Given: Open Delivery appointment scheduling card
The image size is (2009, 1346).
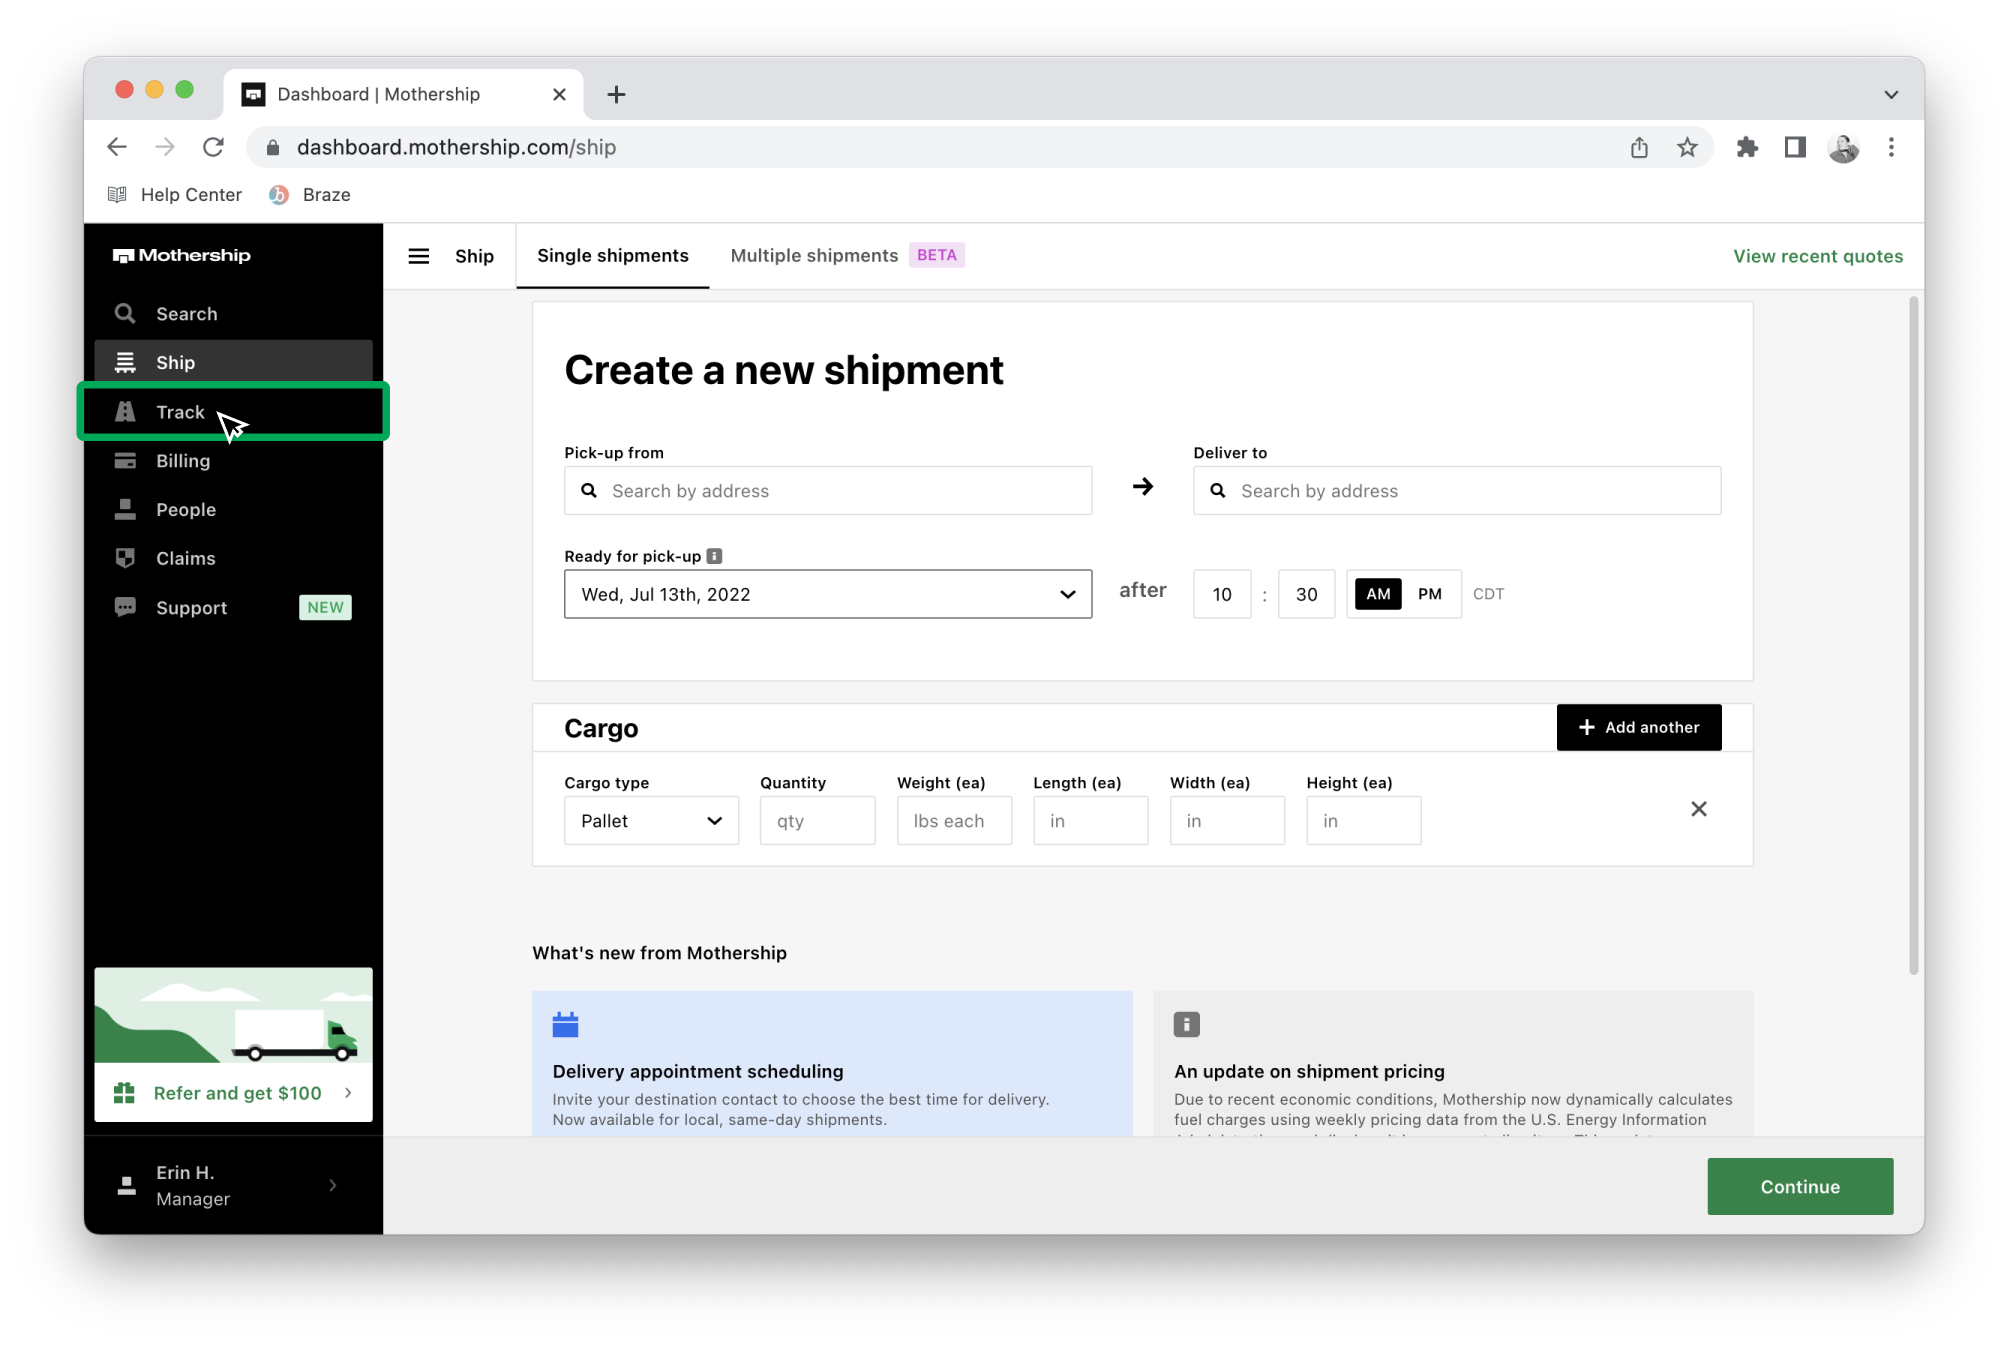Looking at the screenshot, I should coord(832,1063).
